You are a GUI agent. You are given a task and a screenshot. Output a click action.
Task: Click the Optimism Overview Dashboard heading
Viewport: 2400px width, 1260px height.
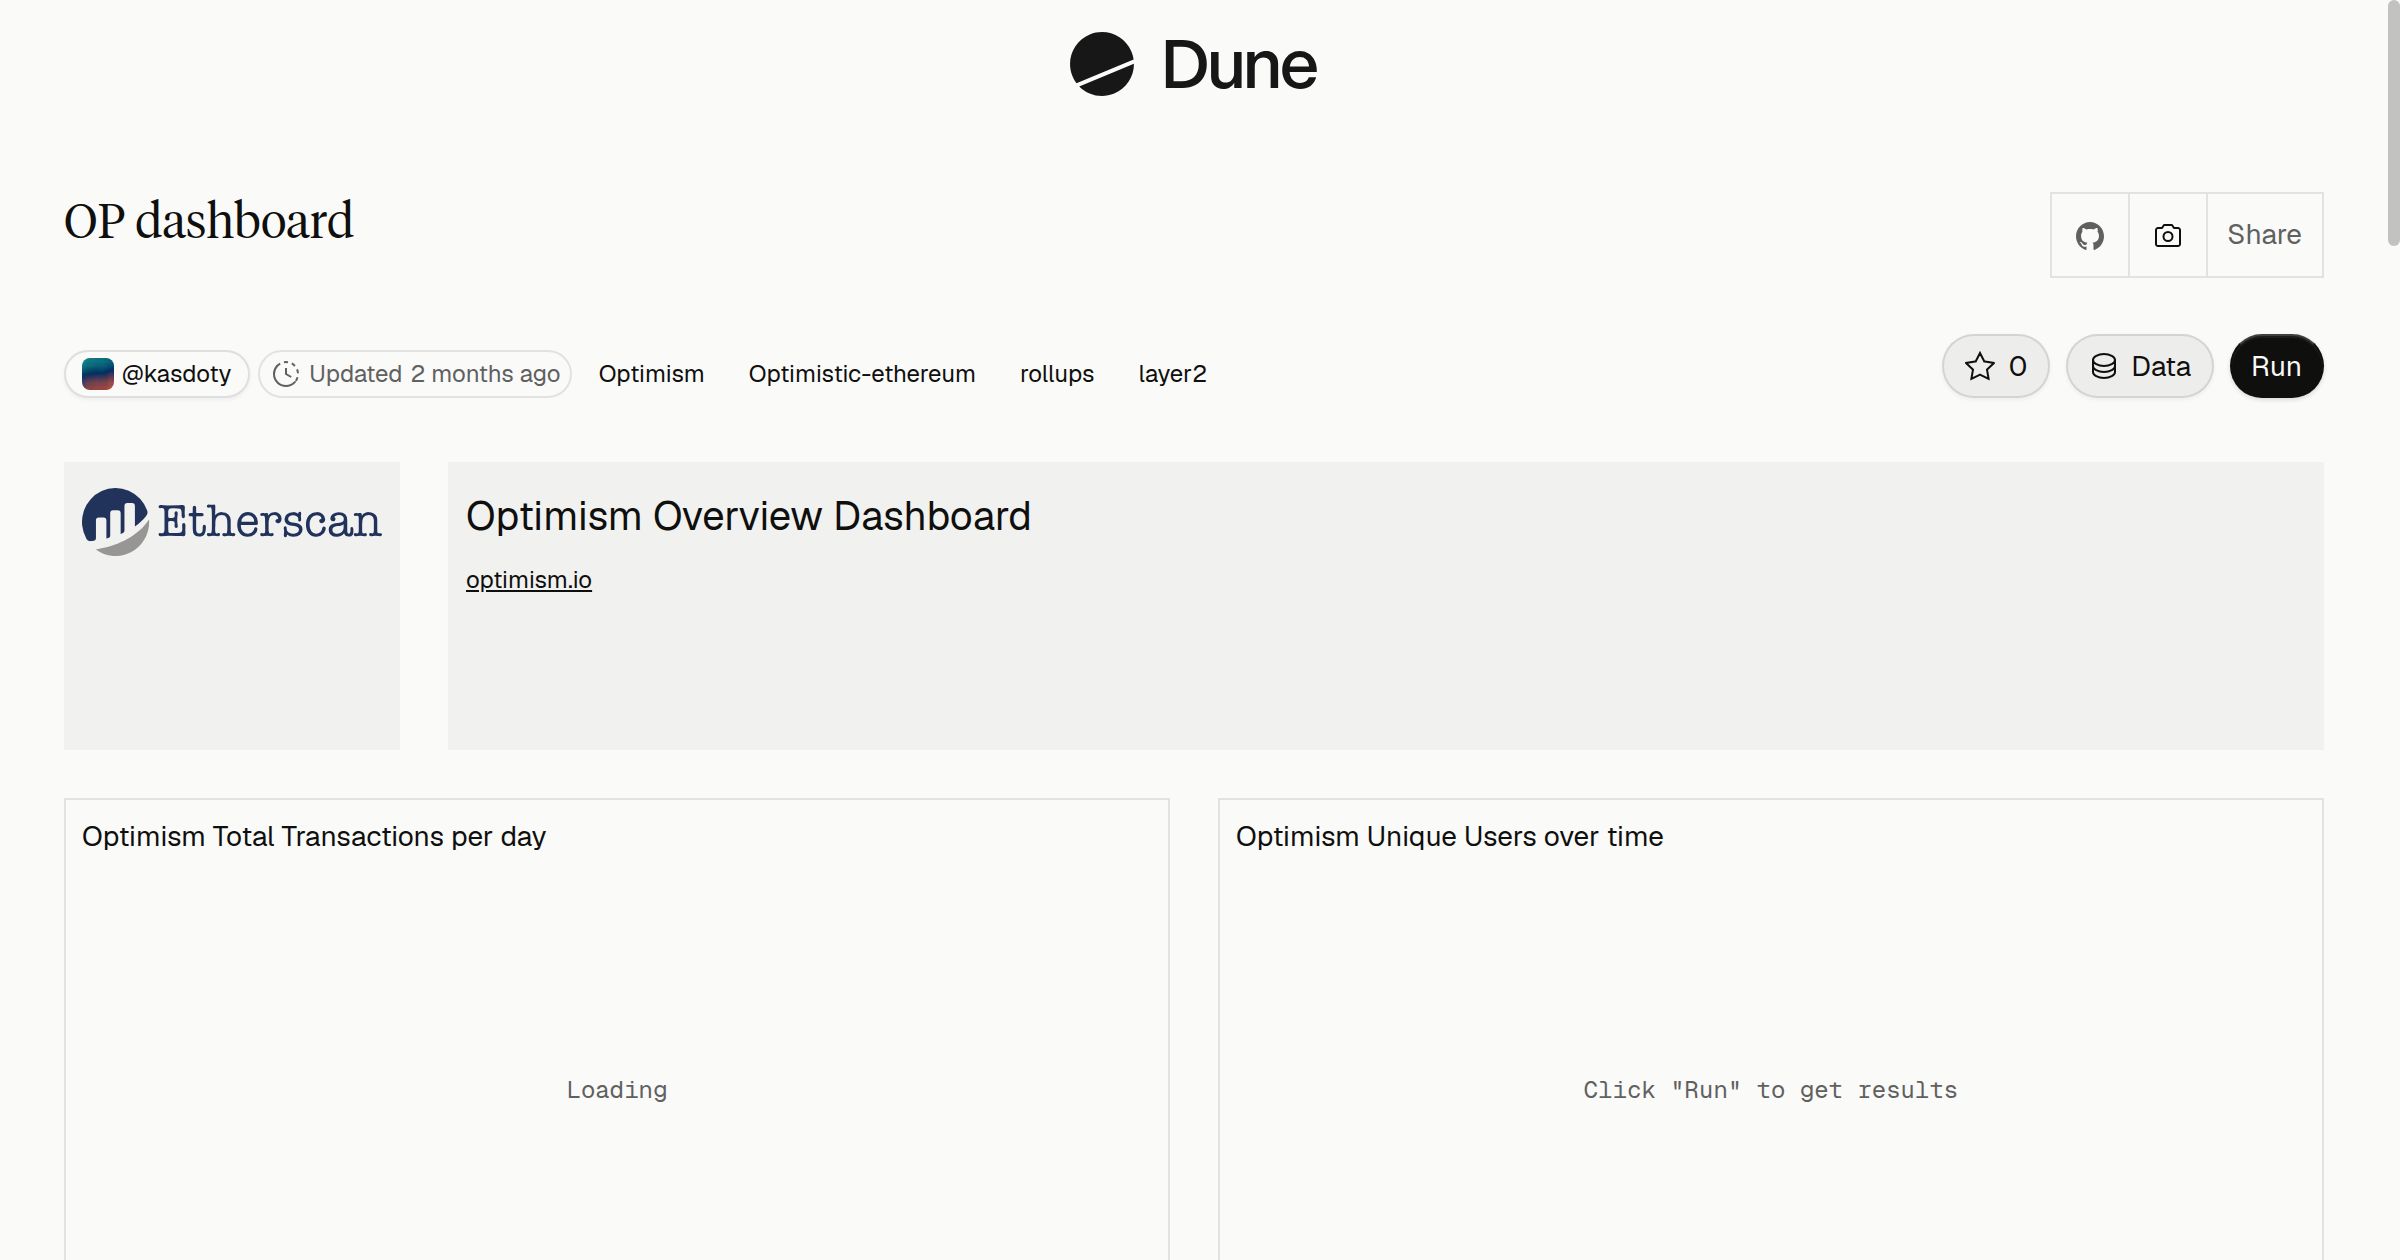click(x=748, y=516)
